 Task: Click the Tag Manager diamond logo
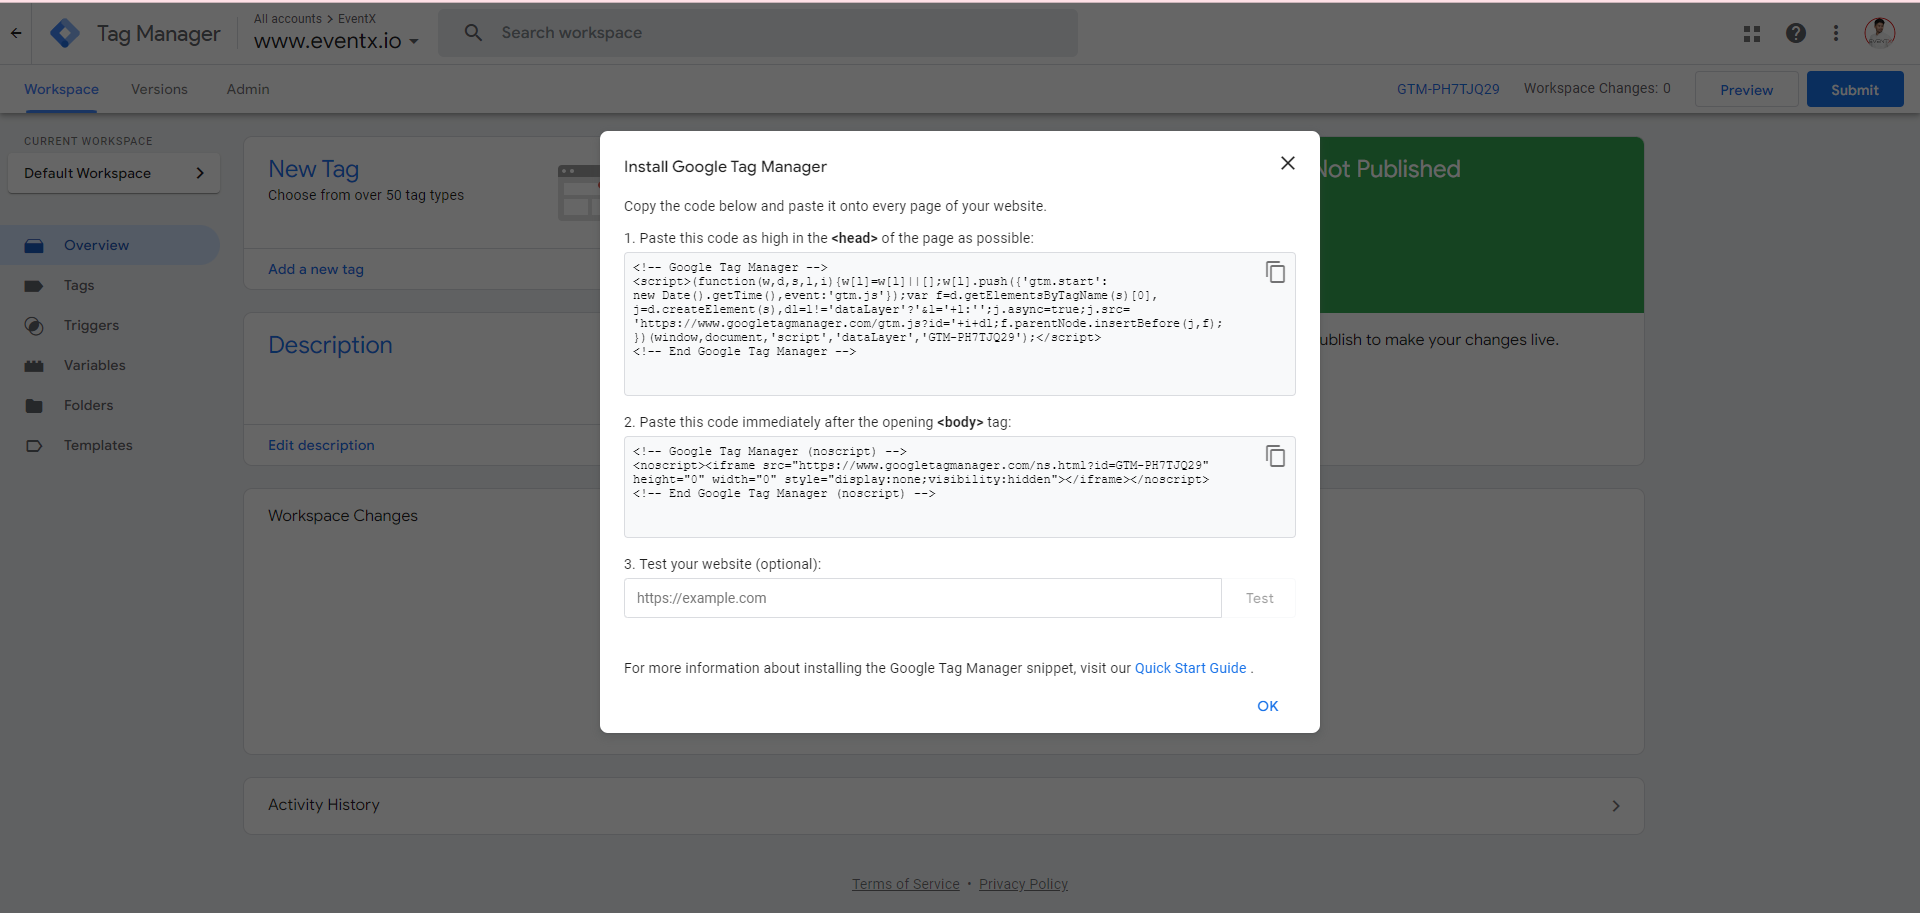click(x=65, y=33)
